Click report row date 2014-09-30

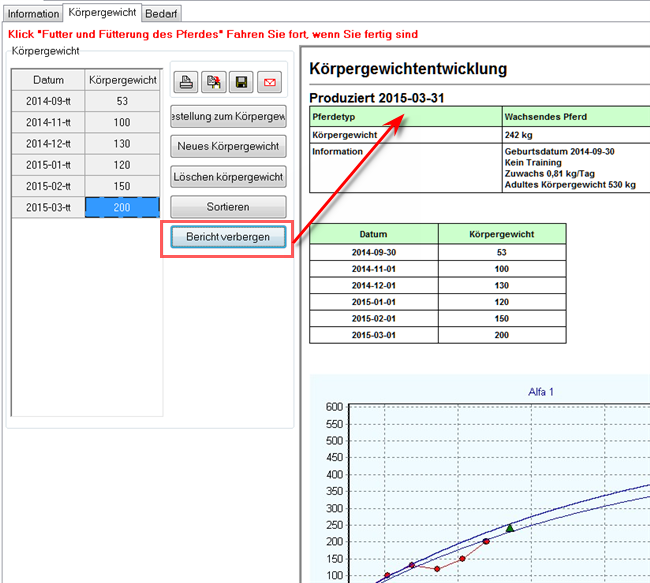click(374, 253)
